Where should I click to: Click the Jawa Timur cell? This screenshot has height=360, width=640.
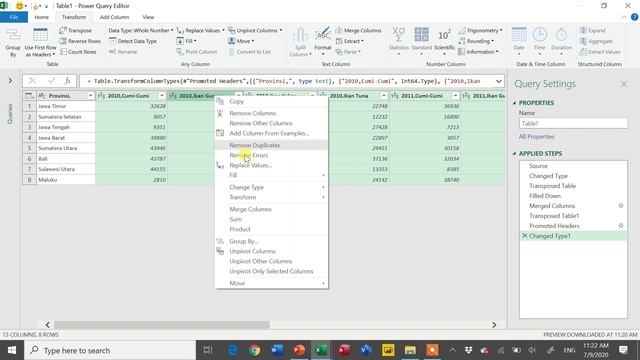coord(66,106)
